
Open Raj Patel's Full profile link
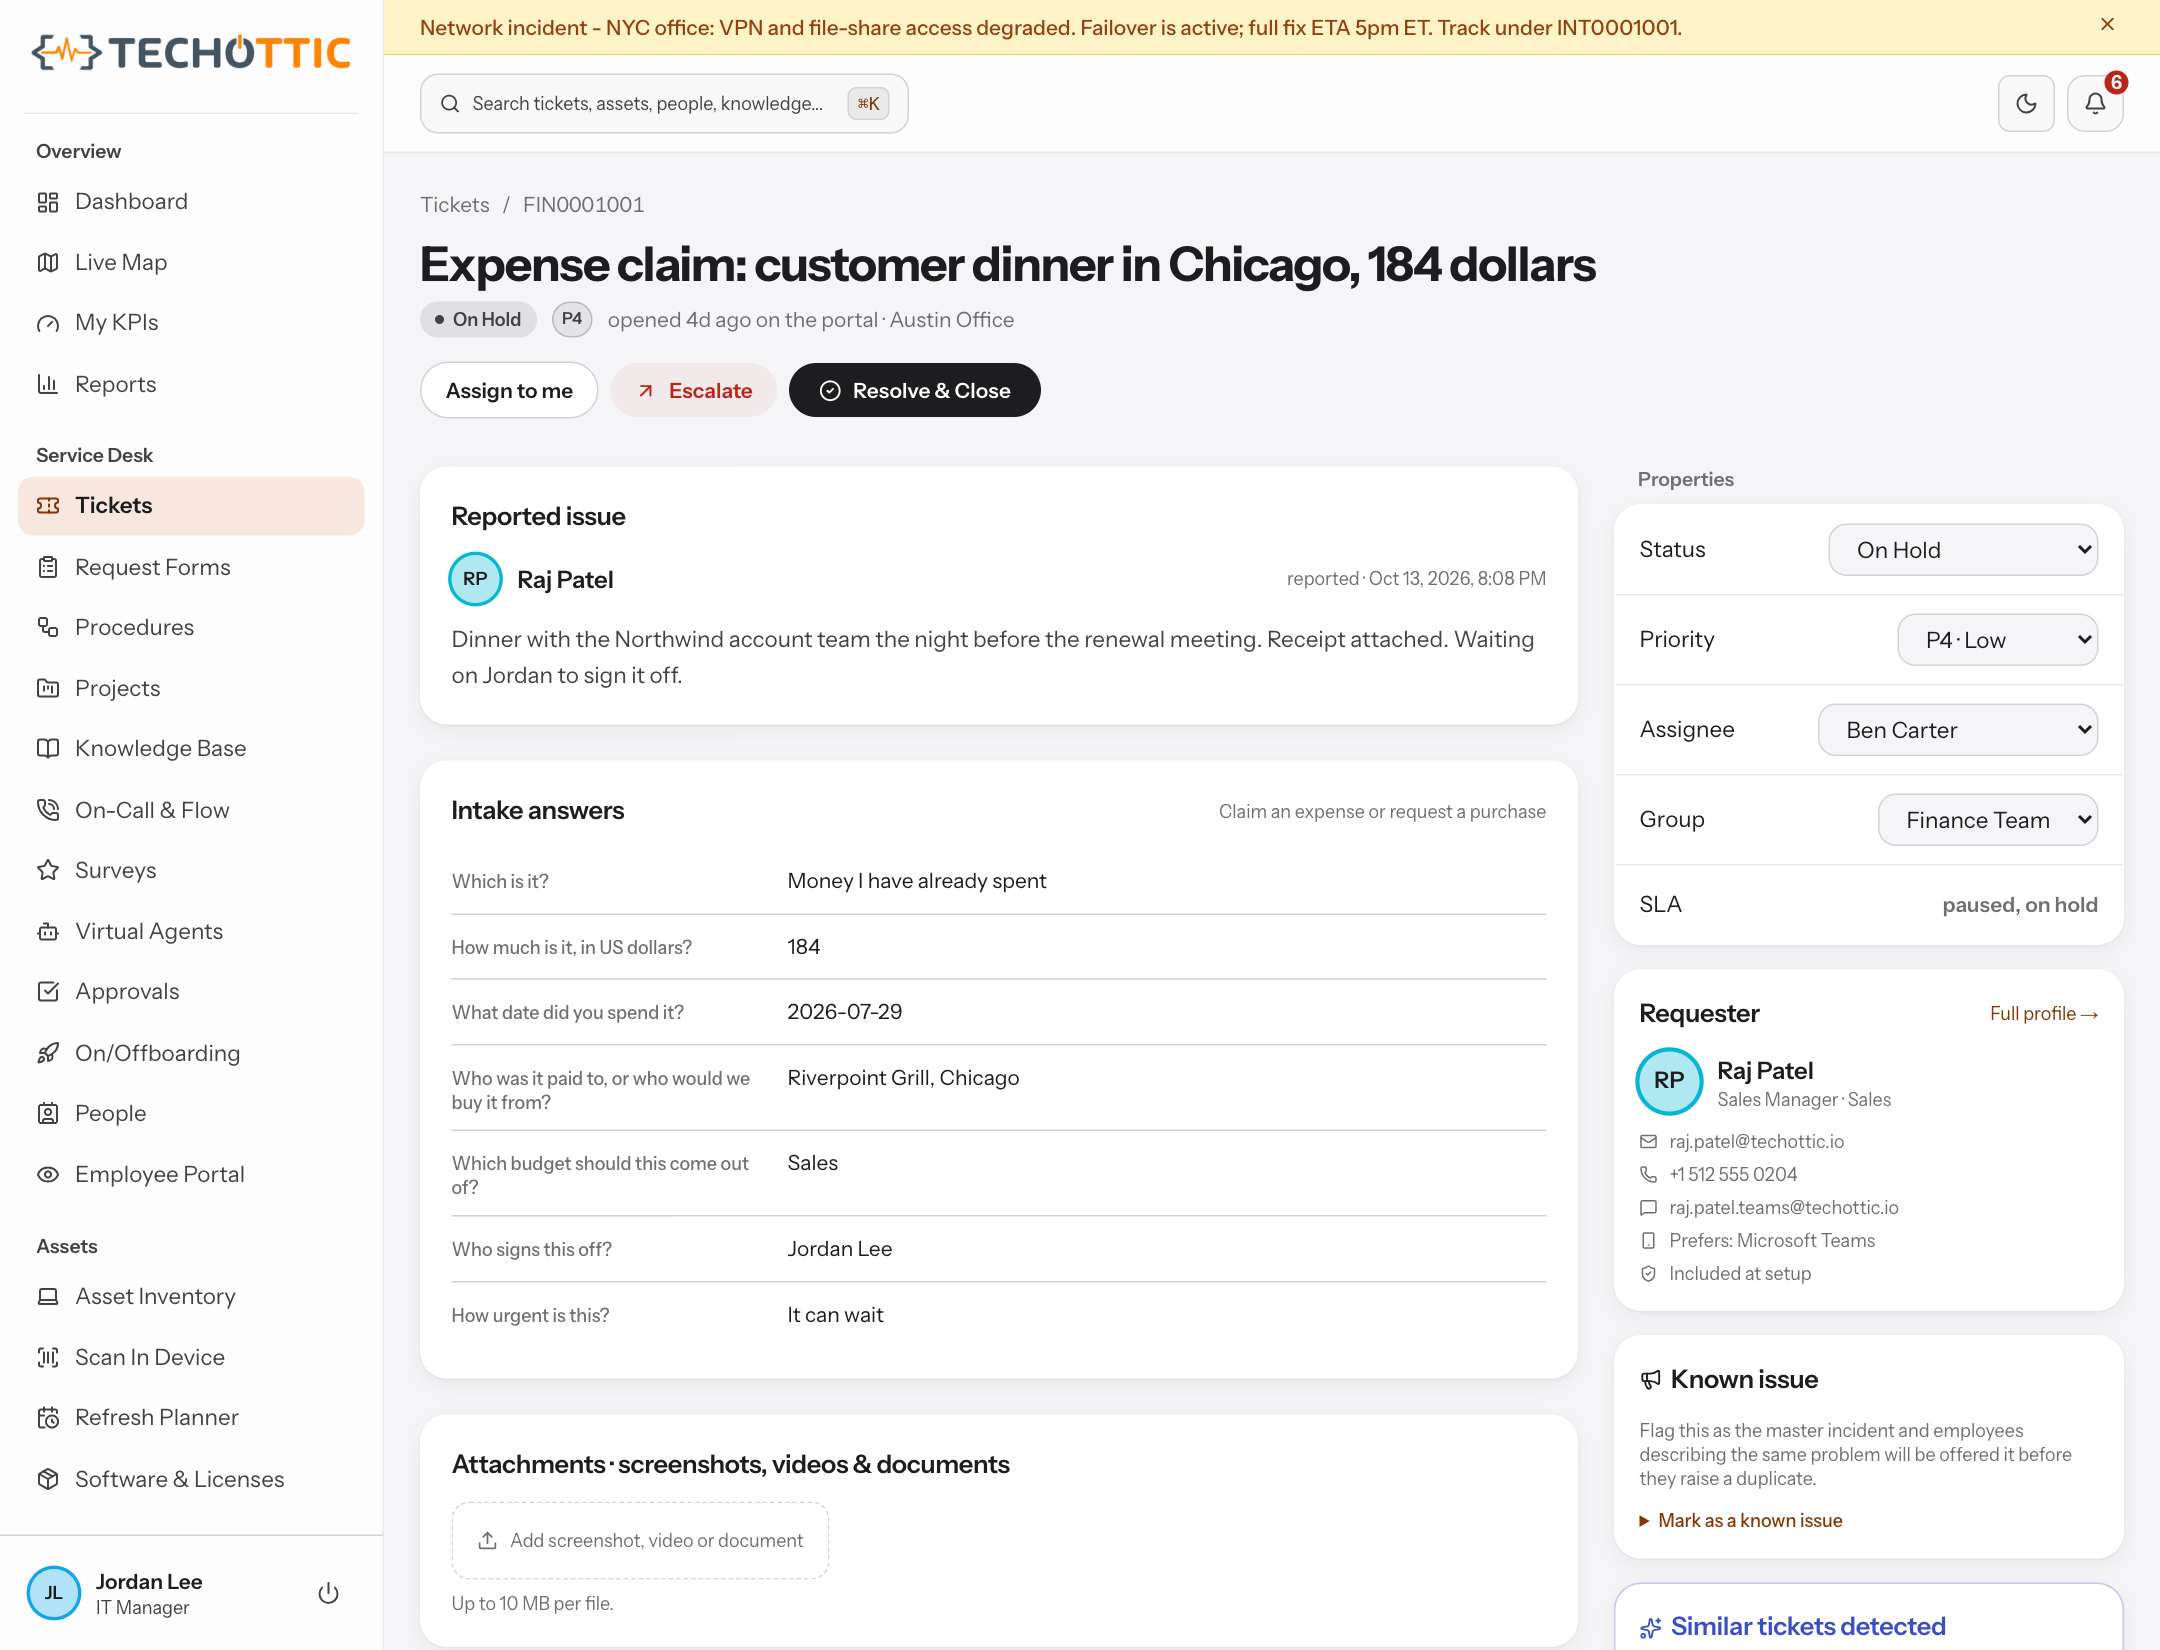[x=2043, y=1013]
